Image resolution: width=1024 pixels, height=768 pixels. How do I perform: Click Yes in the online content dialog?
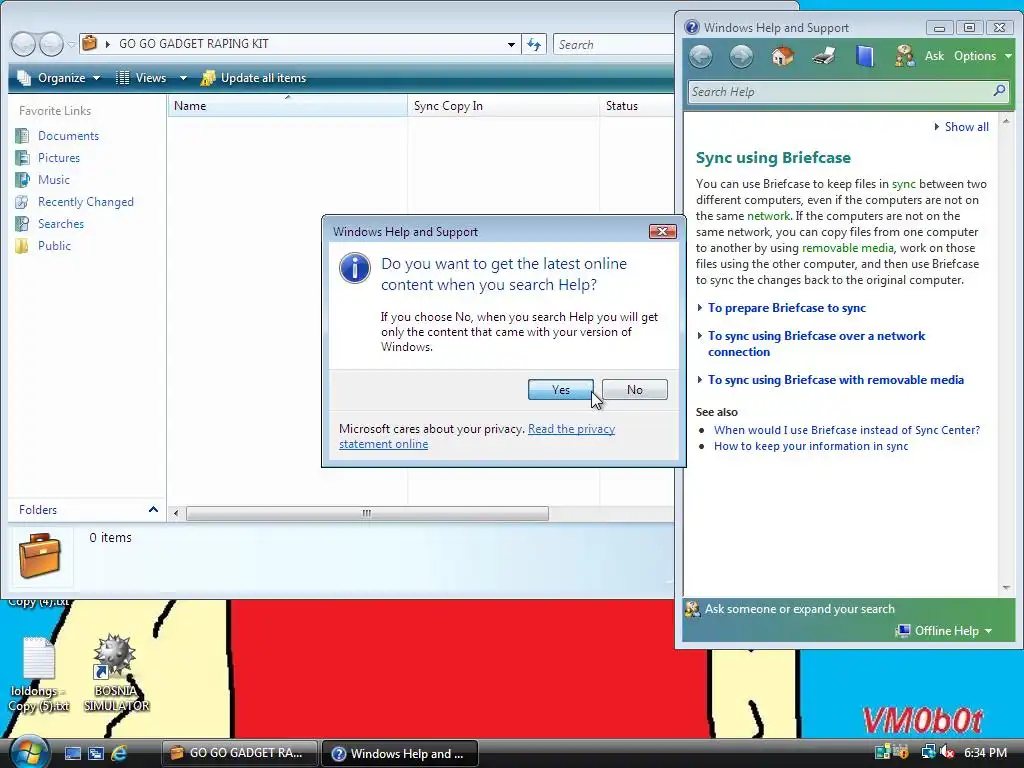tap(560, 389)
